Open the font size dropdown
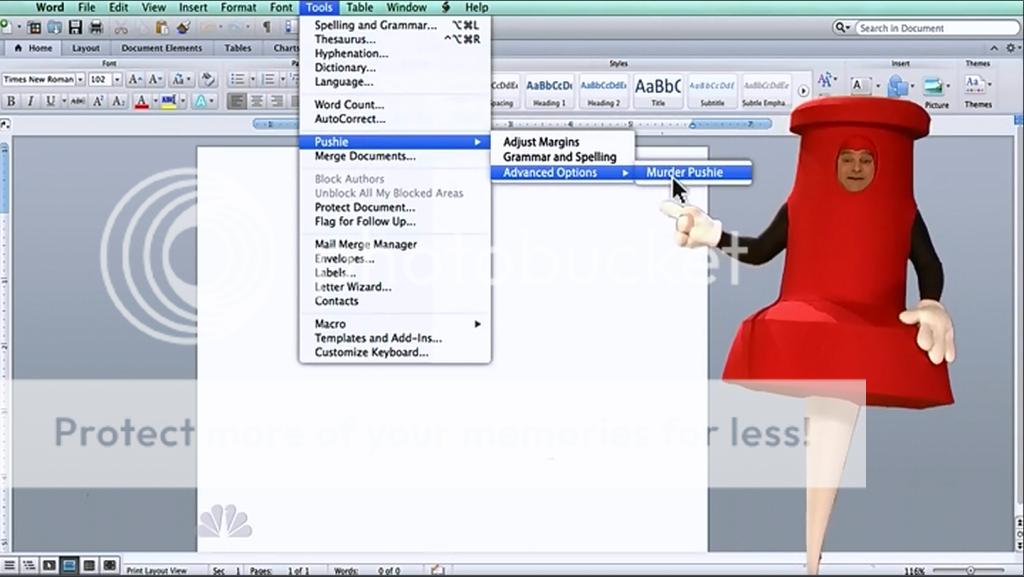This screenshot has height=577, width=1024. 117,79
